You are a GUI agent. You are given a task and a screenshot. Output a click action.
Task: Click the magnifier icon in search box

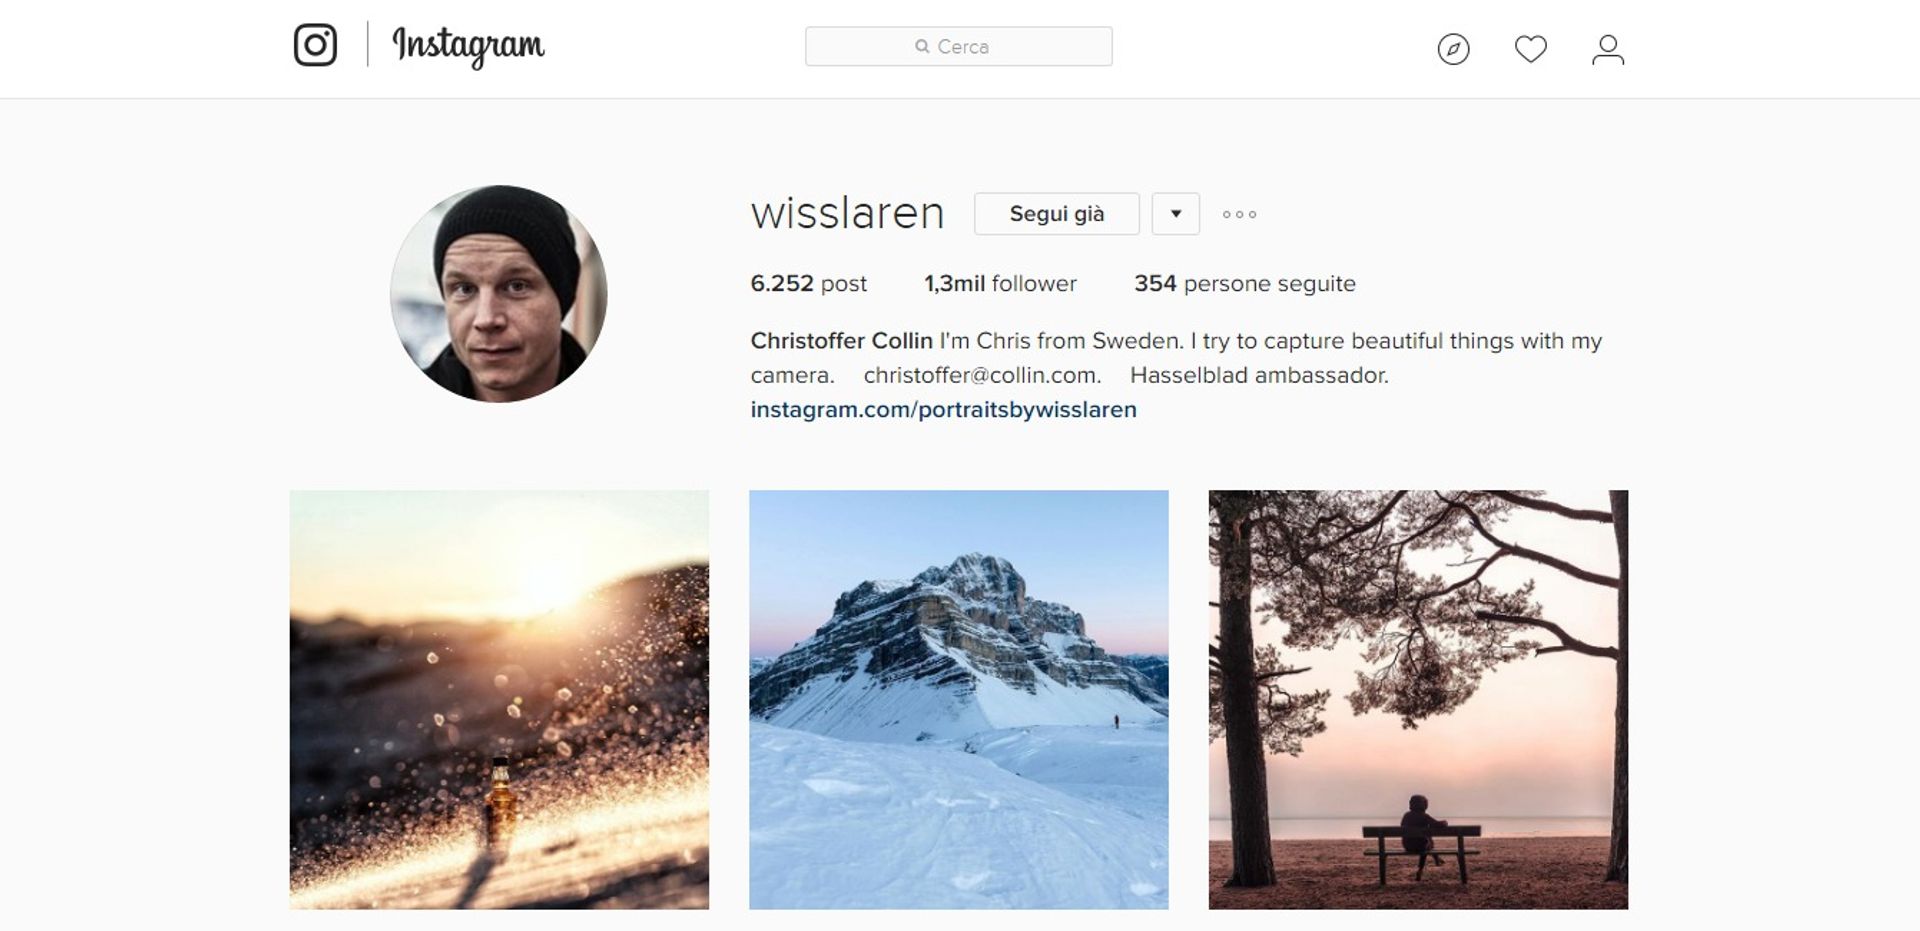(922, 46)
